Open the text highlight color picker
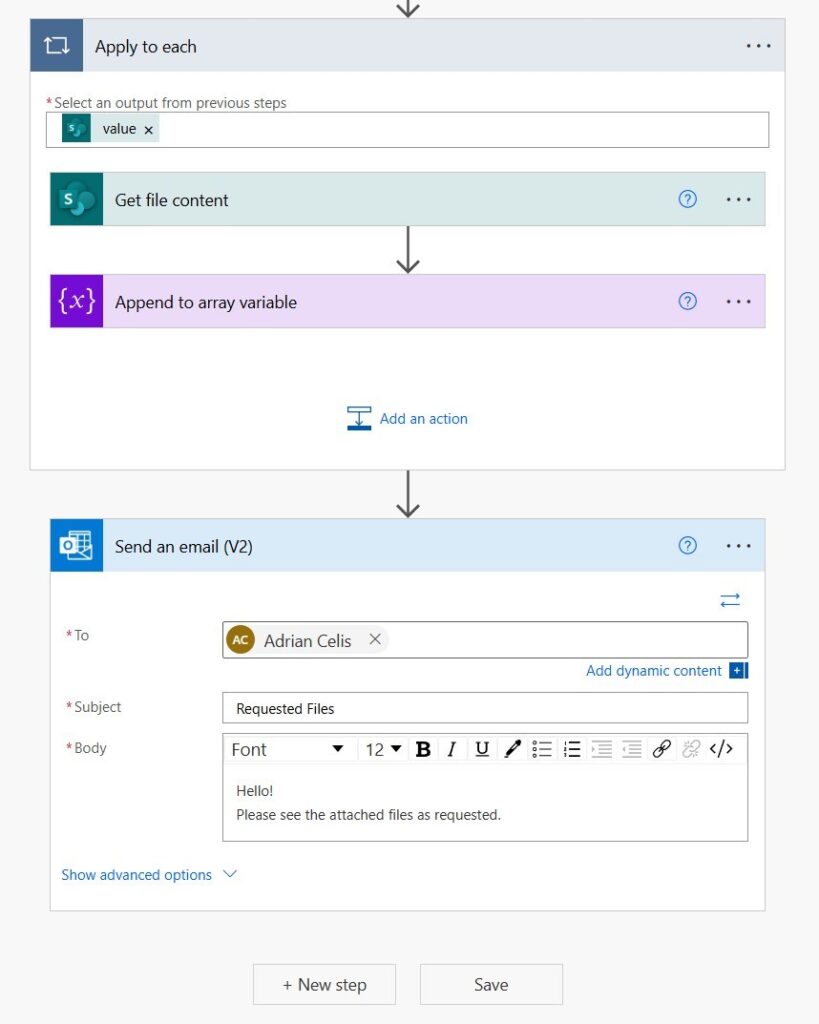Viewport: 819px width, 1024px height. (x=513, y=749)
